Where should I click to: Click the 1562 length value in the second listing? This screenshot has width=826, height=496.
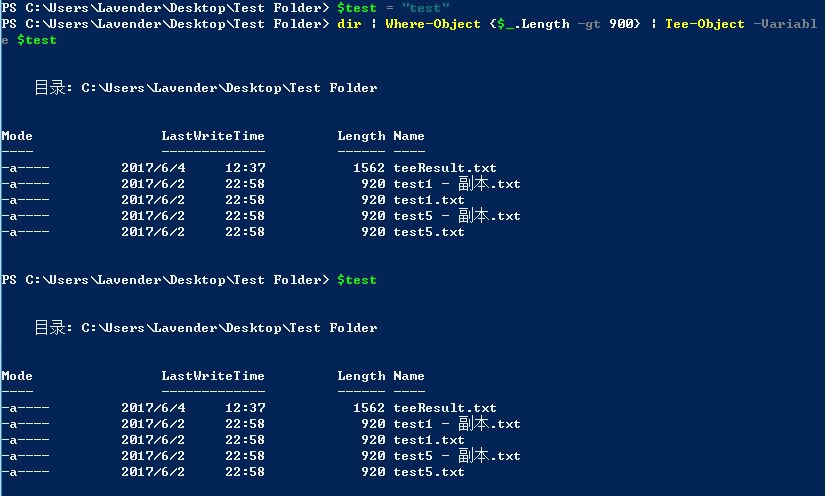(x=369, y=408)
